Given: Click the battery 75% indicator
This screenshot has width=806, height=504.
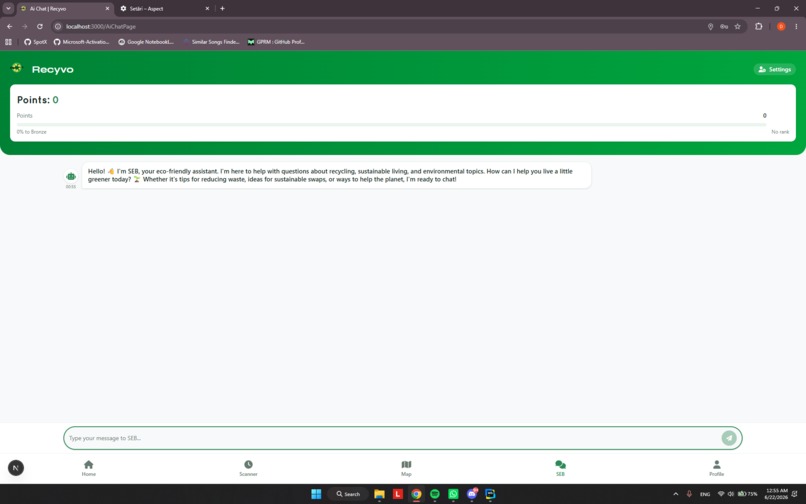Looking at the screenshot, I should (x=748, y=494).
